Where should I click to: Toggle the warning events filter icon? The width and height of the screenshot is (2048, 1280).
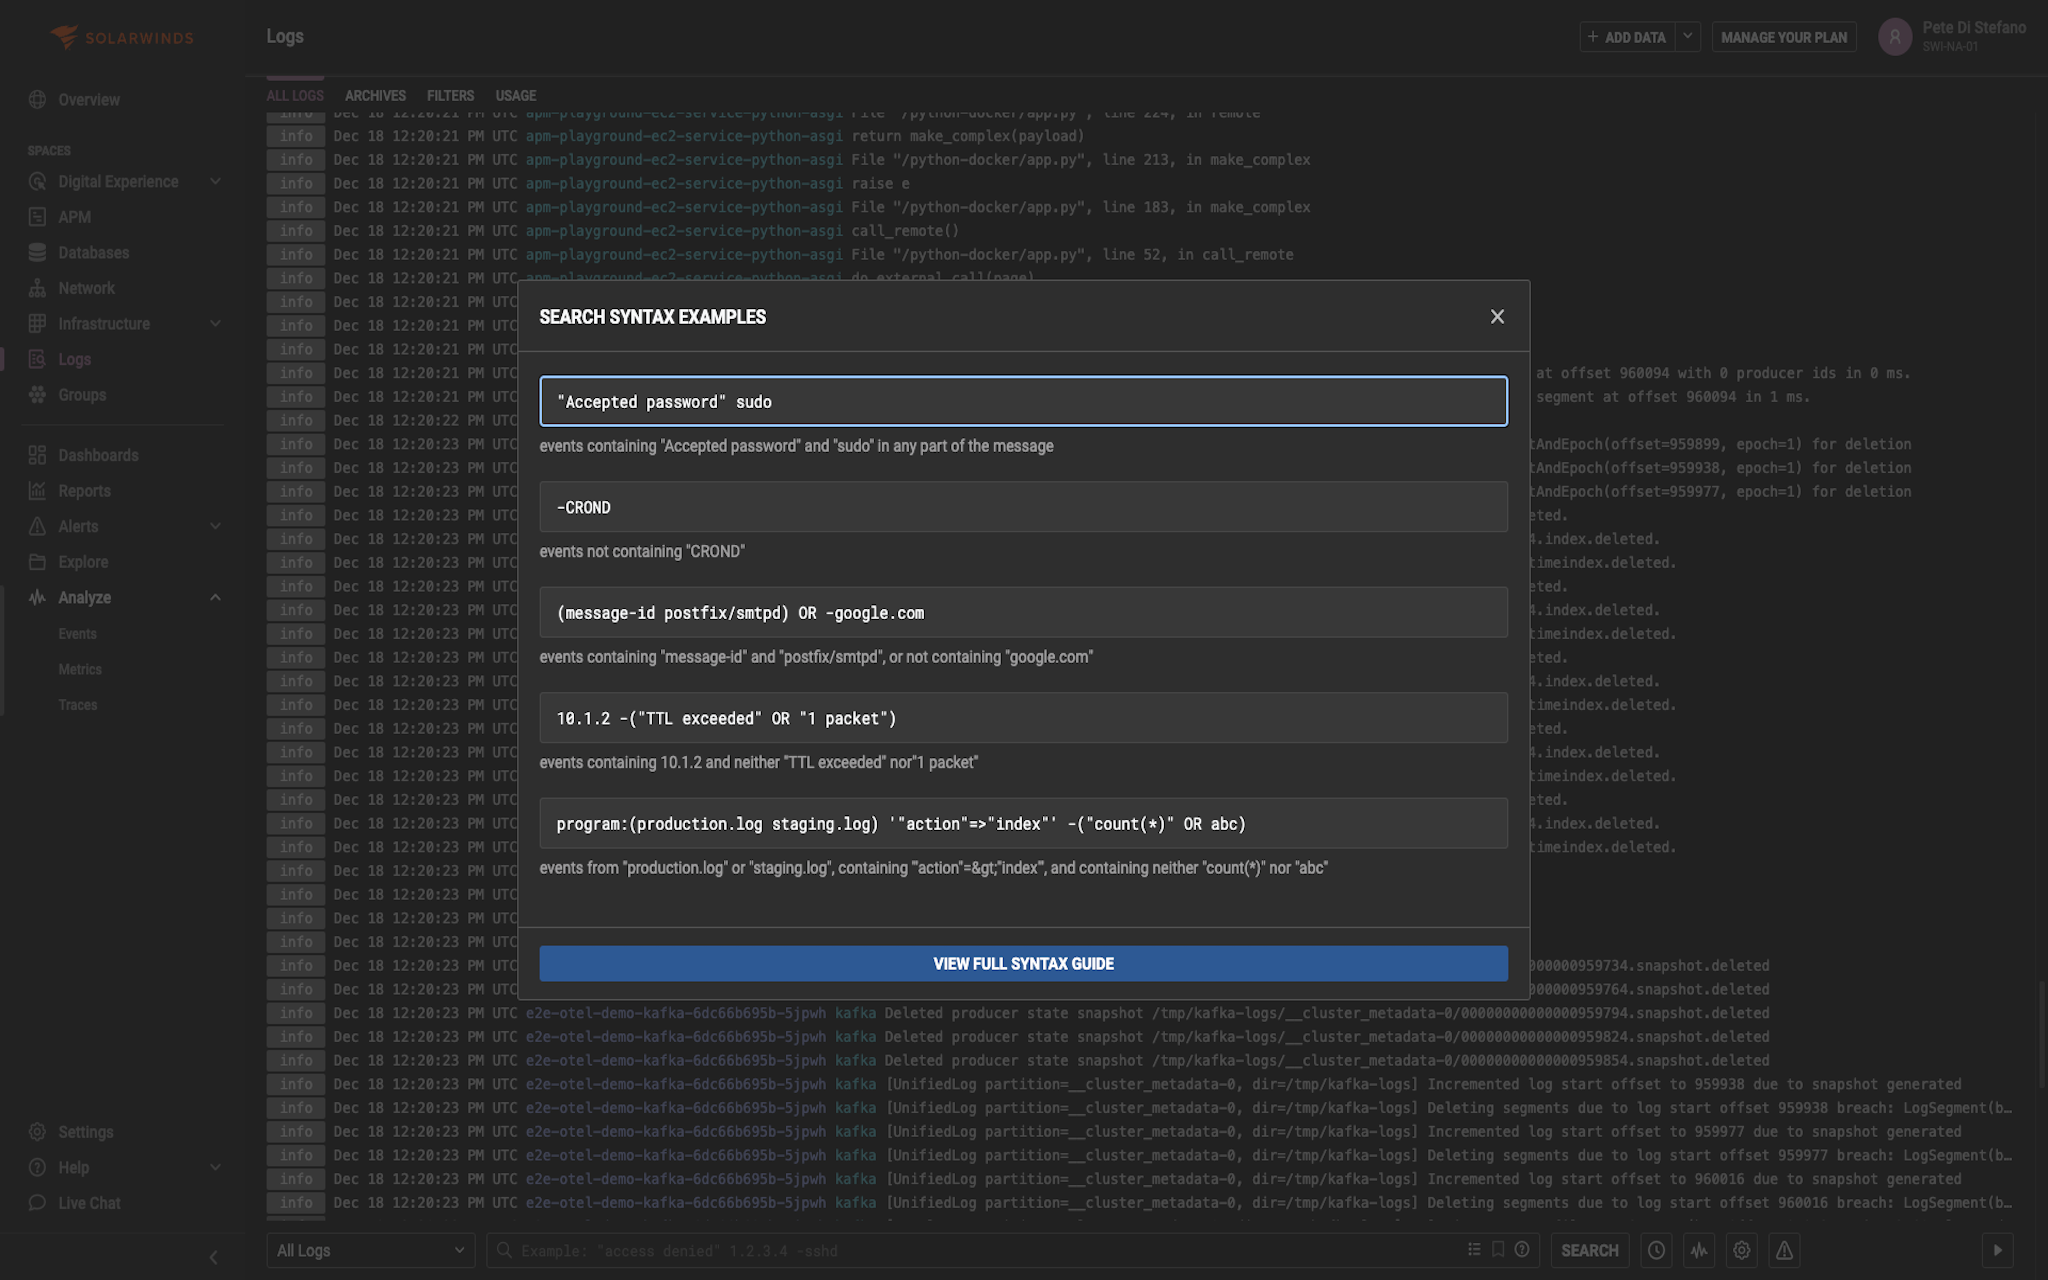click(x=1783, y=1250)
